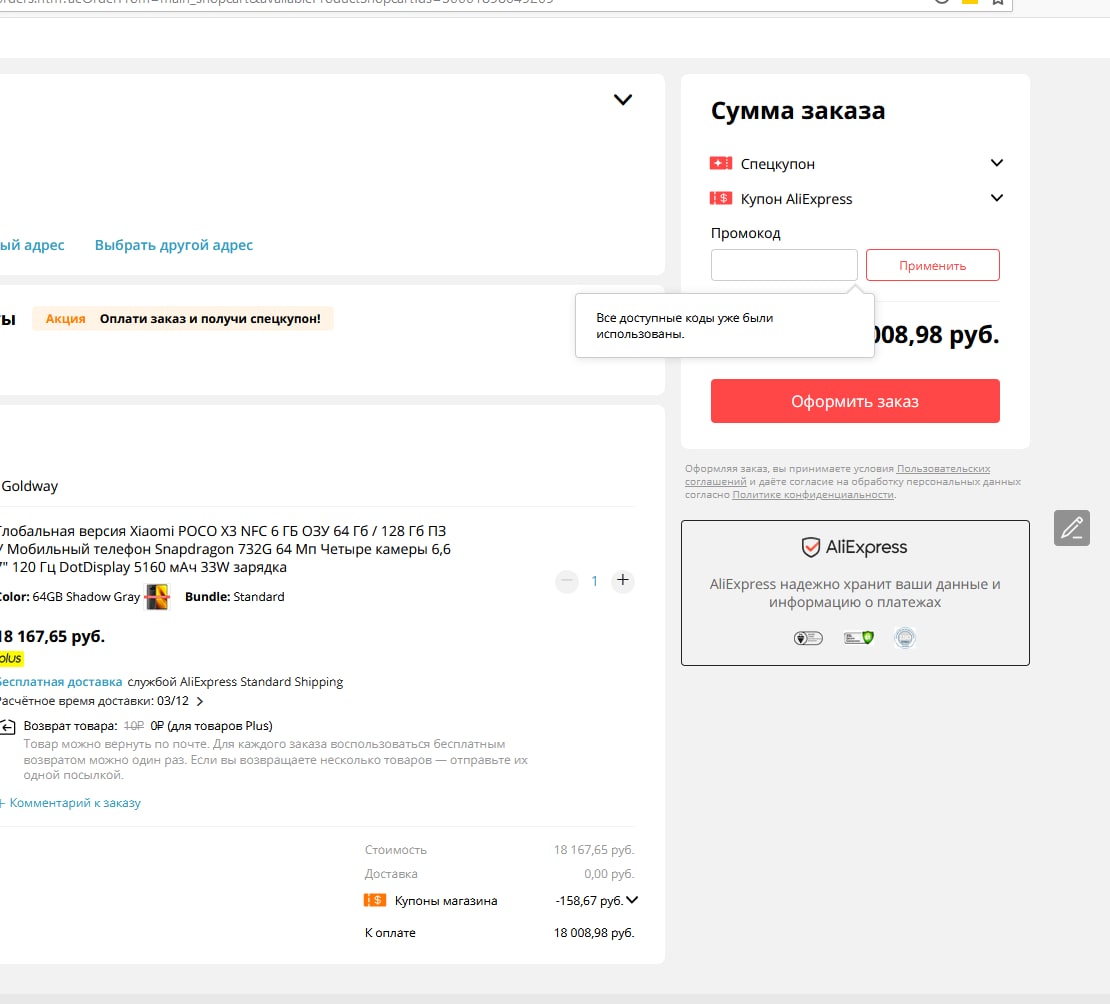This screenshot has height=1004, width=1110.
Task: Click the product color thumbnail Shadow Gray
Action: coord(157,596)
